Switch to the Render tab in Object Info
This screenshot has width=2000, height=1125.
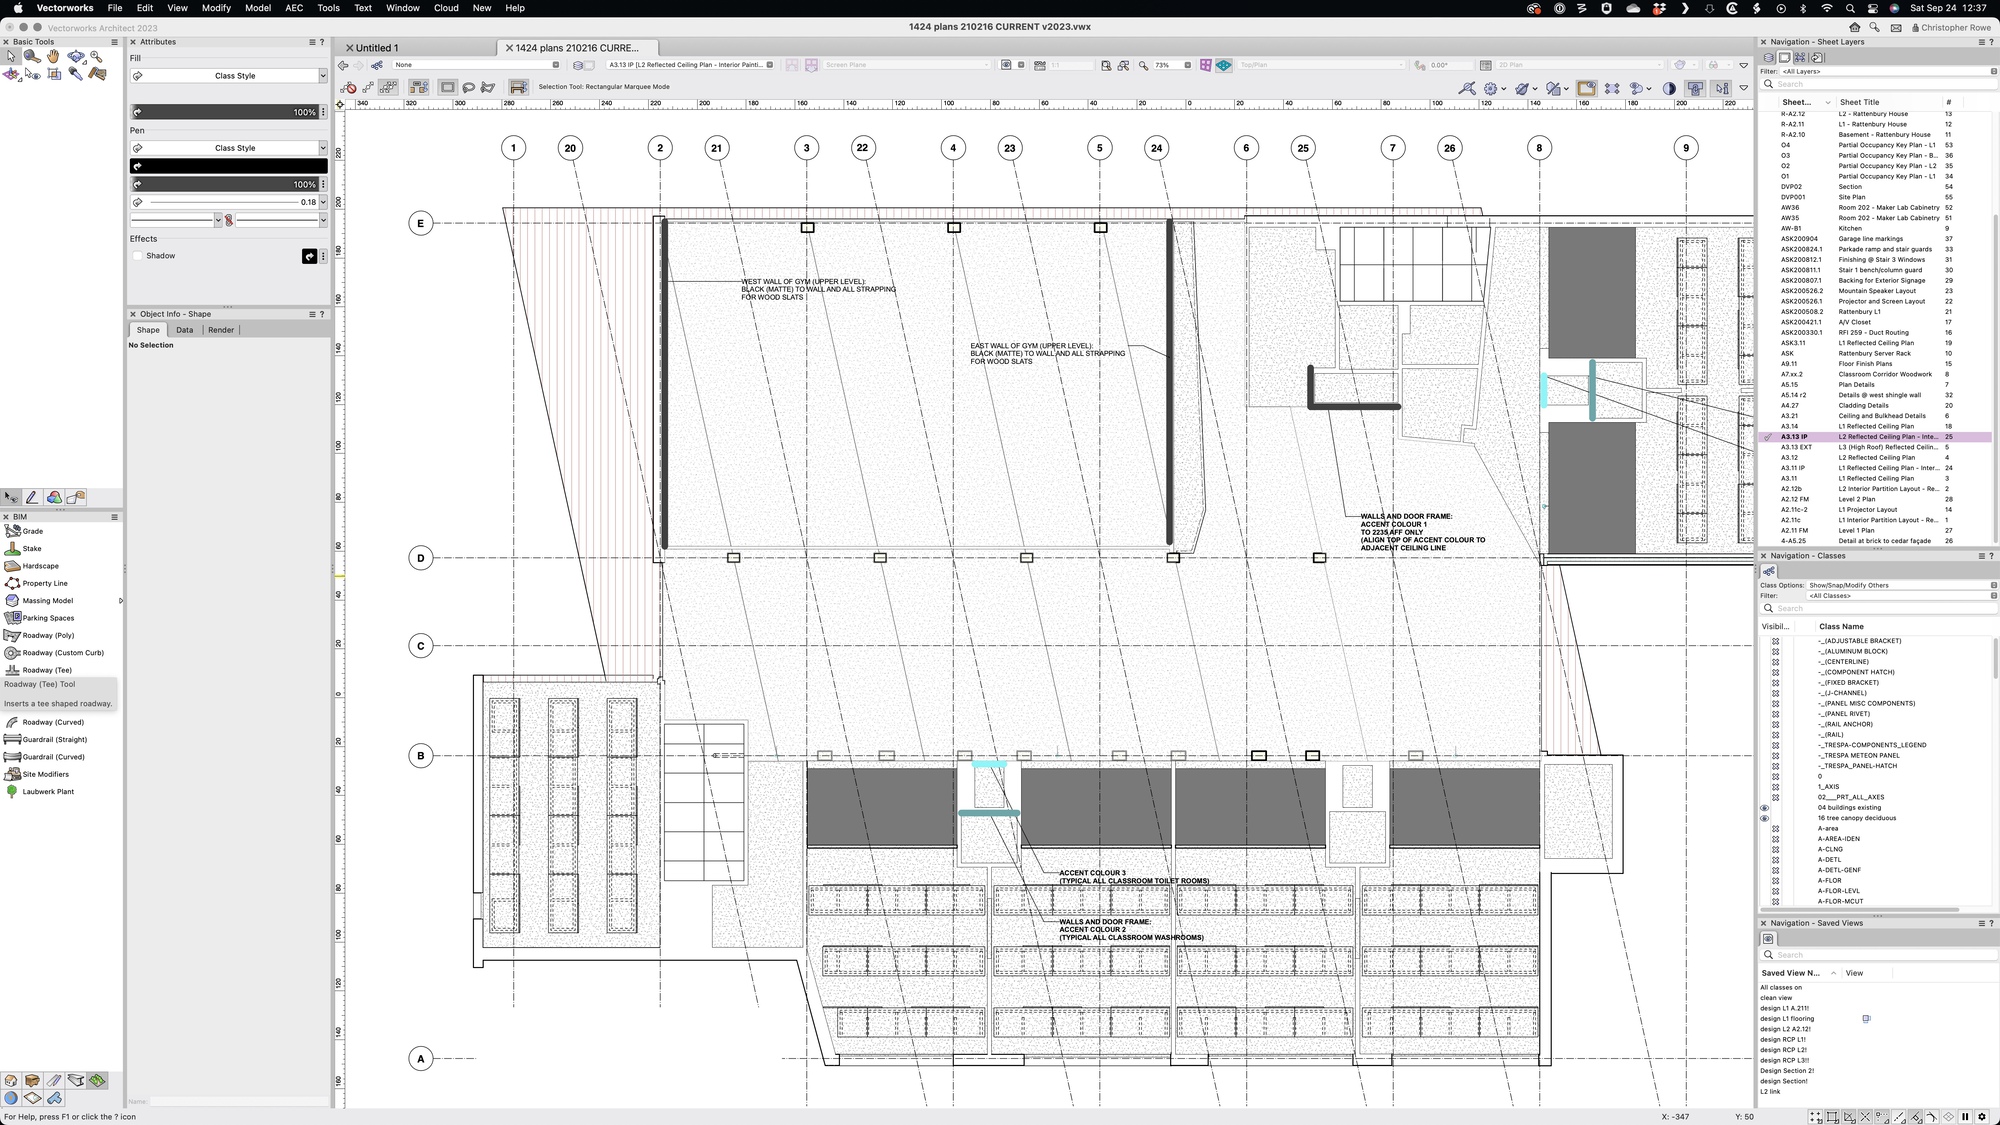tap(220, 329)
